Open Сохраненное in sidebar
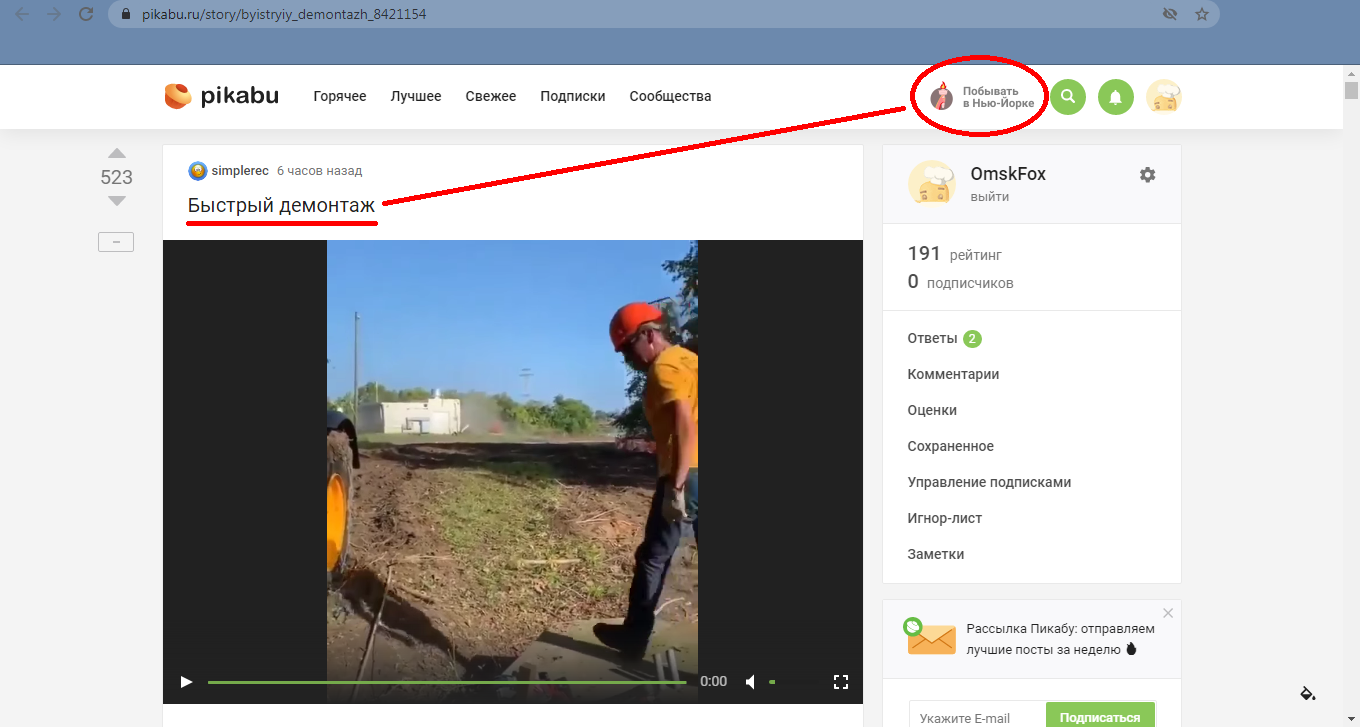Viewport: 1360px width, 727px height. 951,446
